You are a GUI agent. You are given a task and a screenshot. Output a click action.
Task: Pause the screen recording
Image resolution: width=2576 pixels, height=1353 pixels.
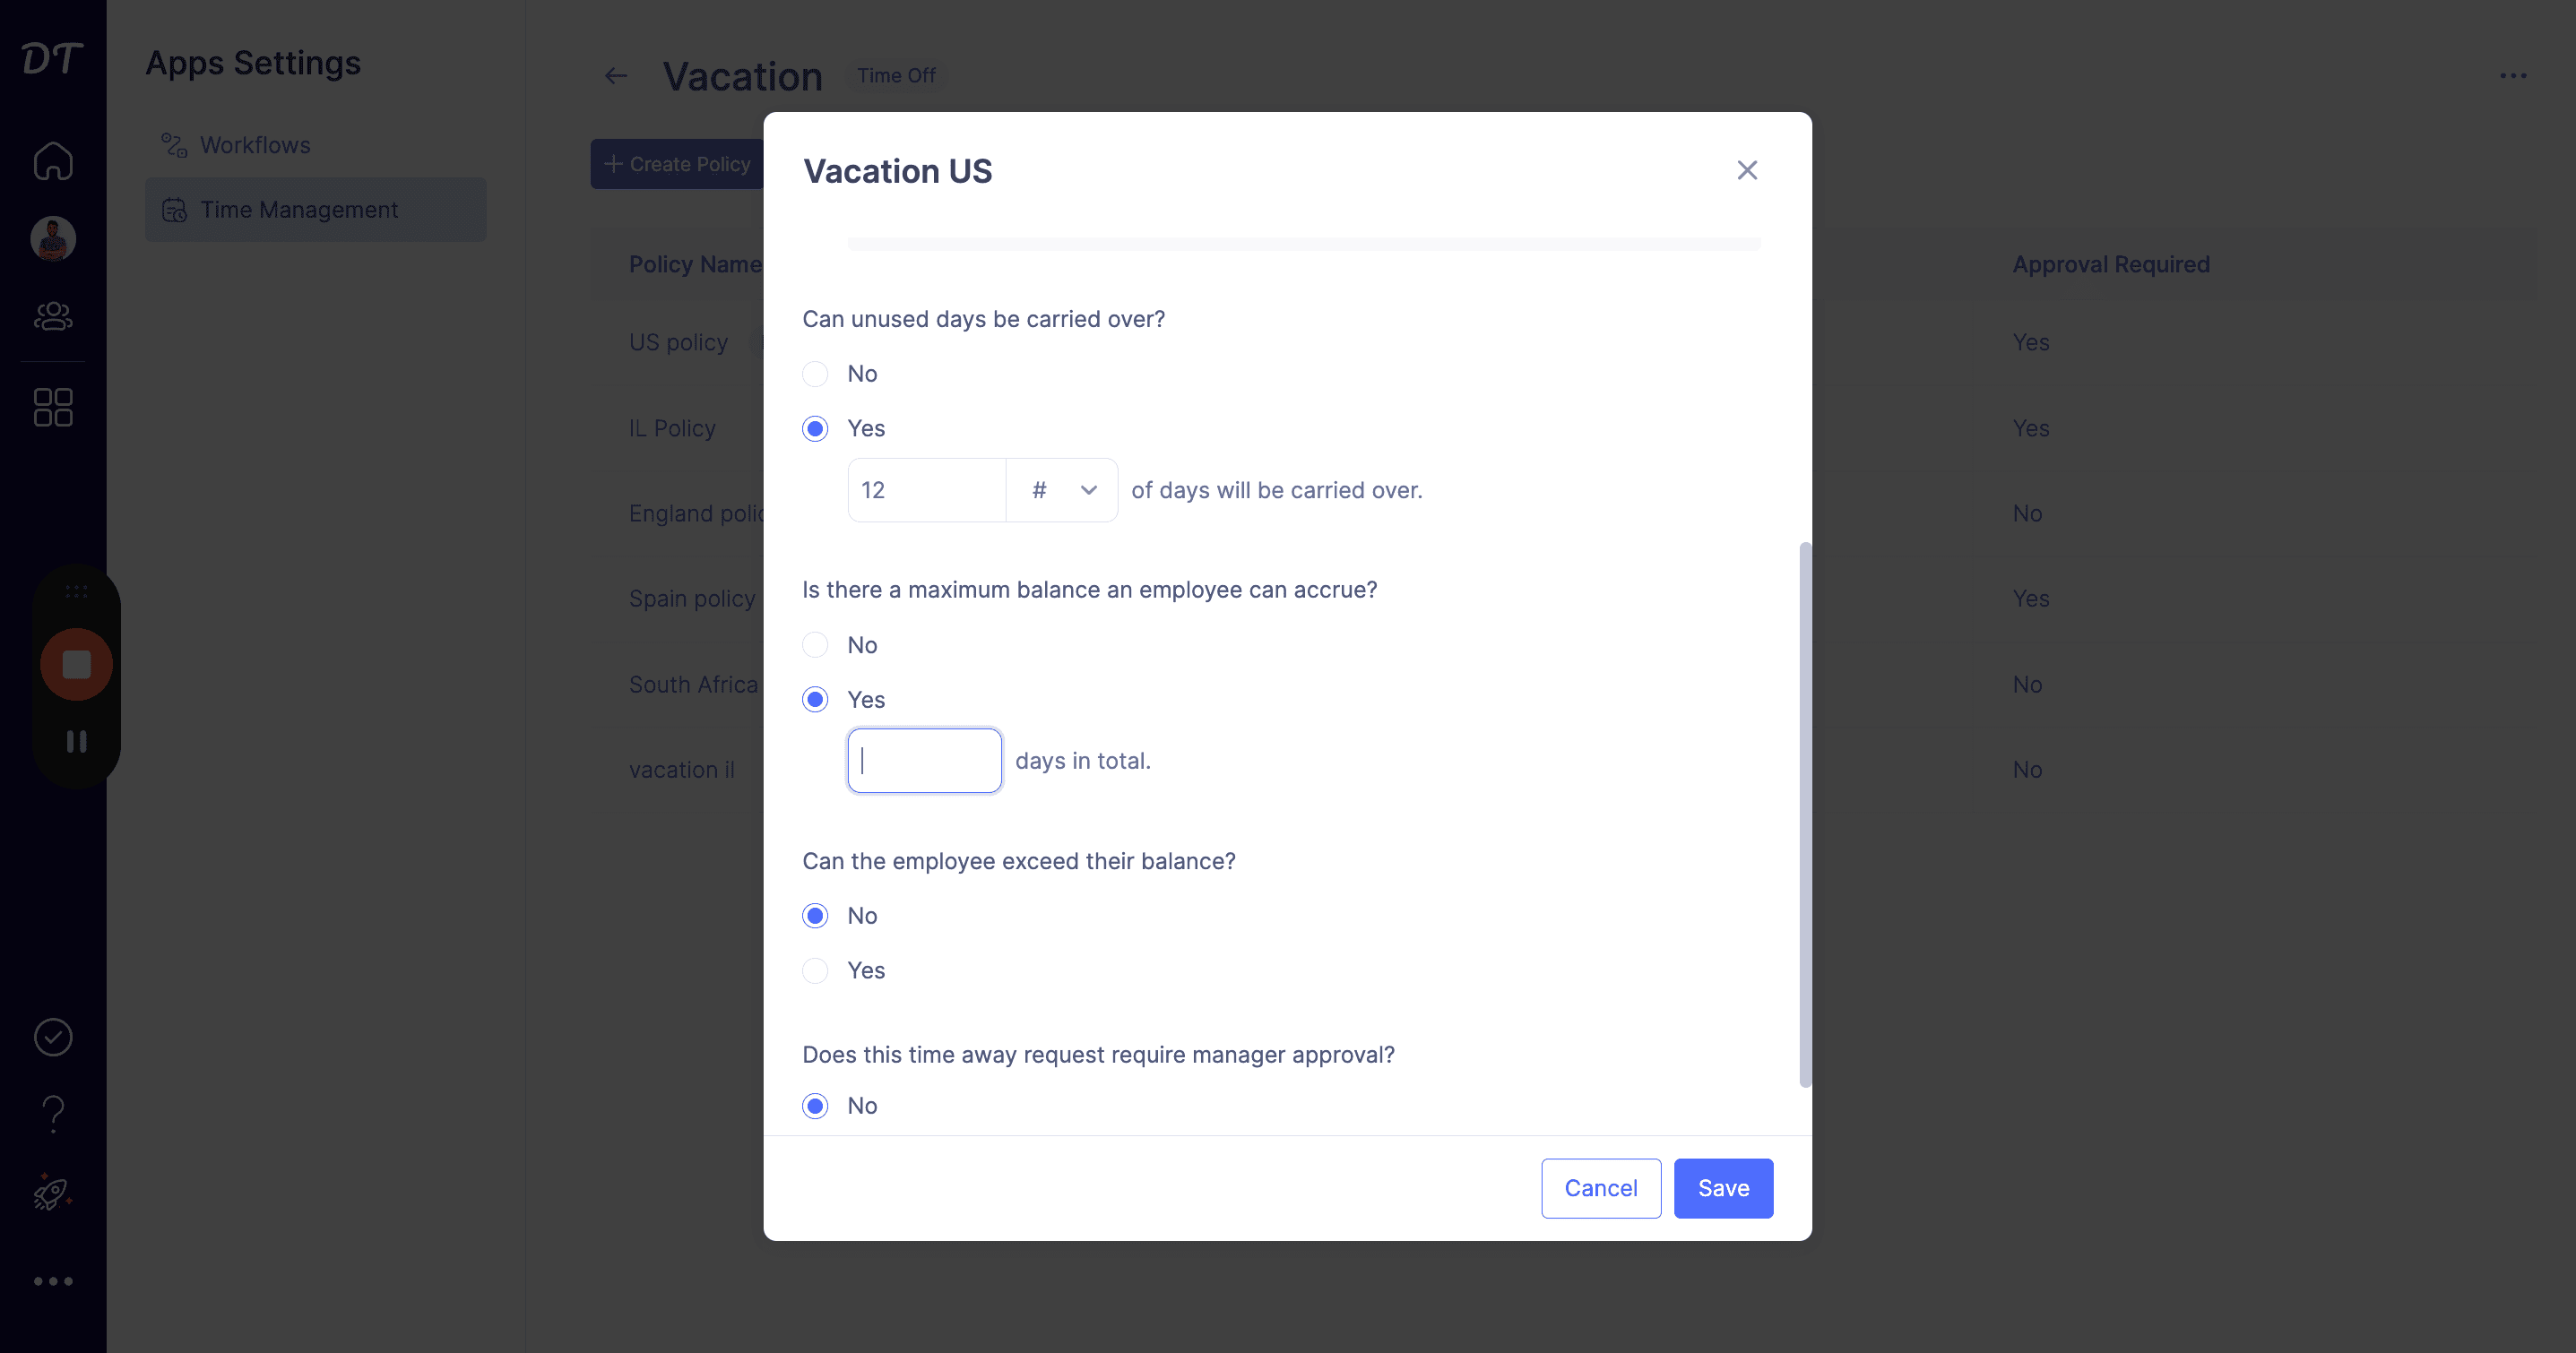coord(77,741)
